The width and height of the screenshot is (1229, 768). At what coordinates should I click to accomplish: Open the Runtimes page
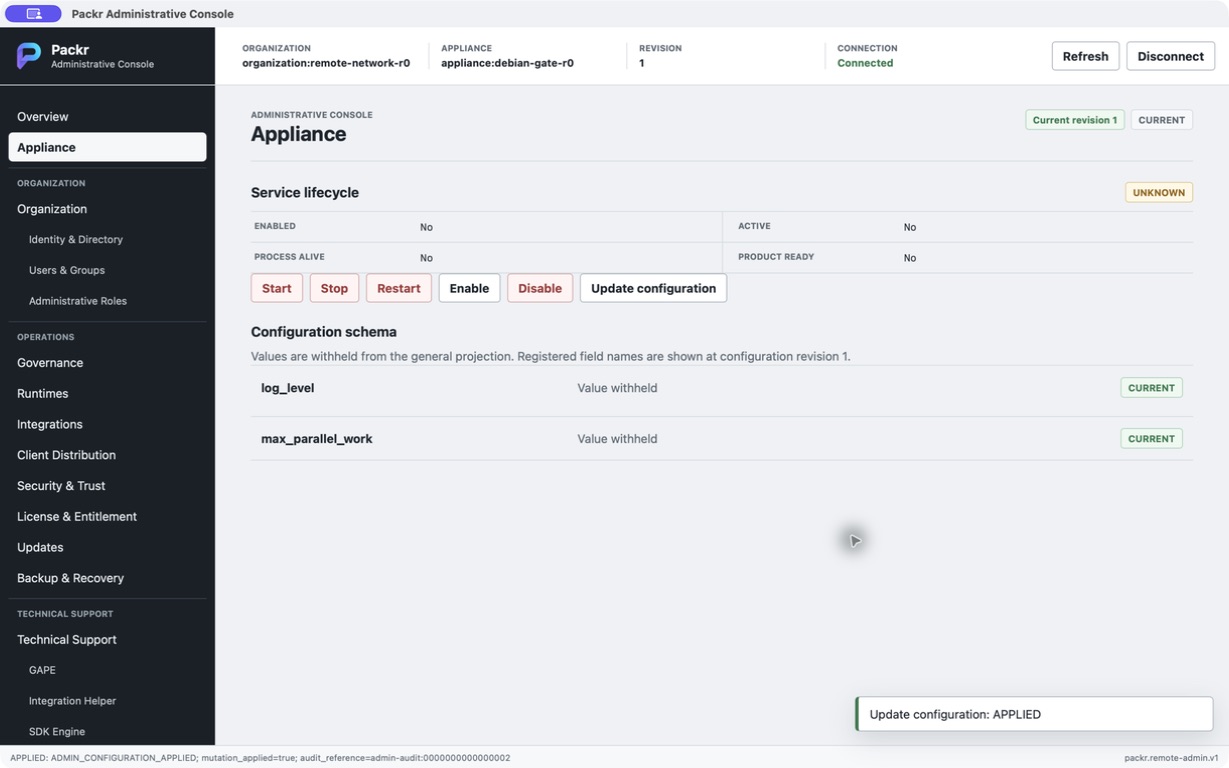[x=107, y=394]
